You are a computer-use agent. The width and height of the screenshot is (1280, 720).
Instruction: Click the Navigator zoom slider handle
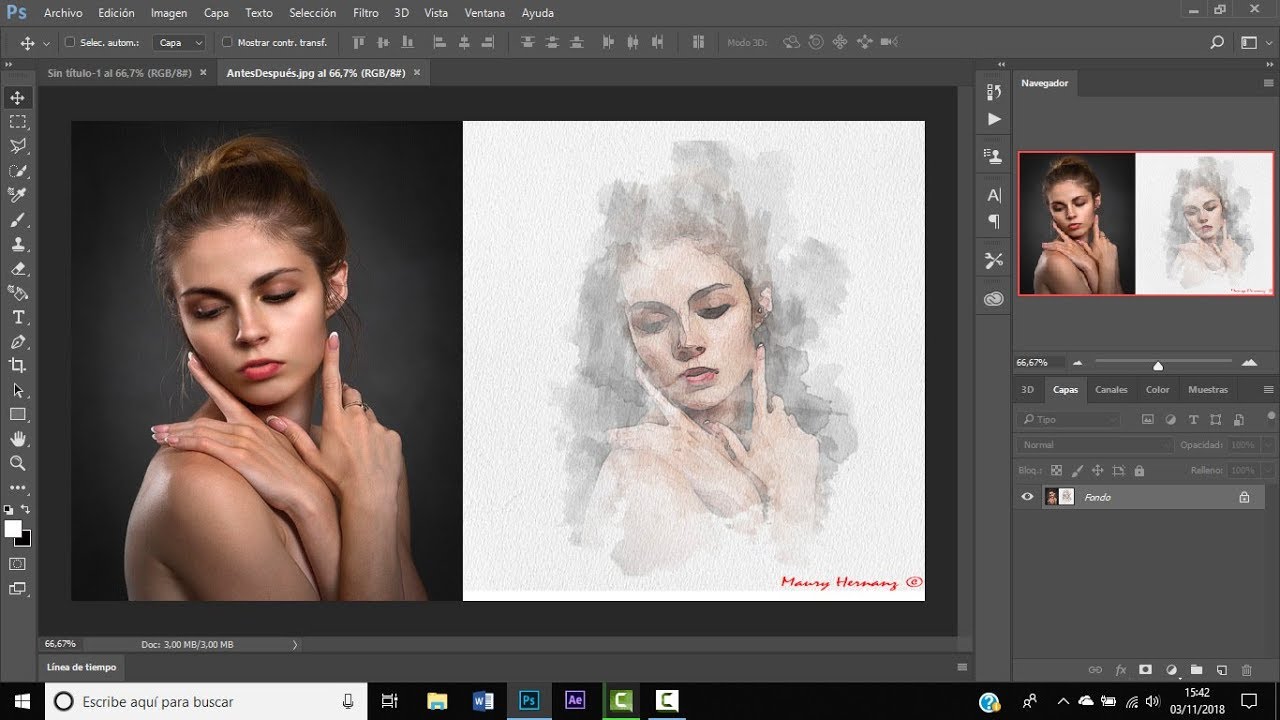pyautogui.click(x=1158, y=365)
